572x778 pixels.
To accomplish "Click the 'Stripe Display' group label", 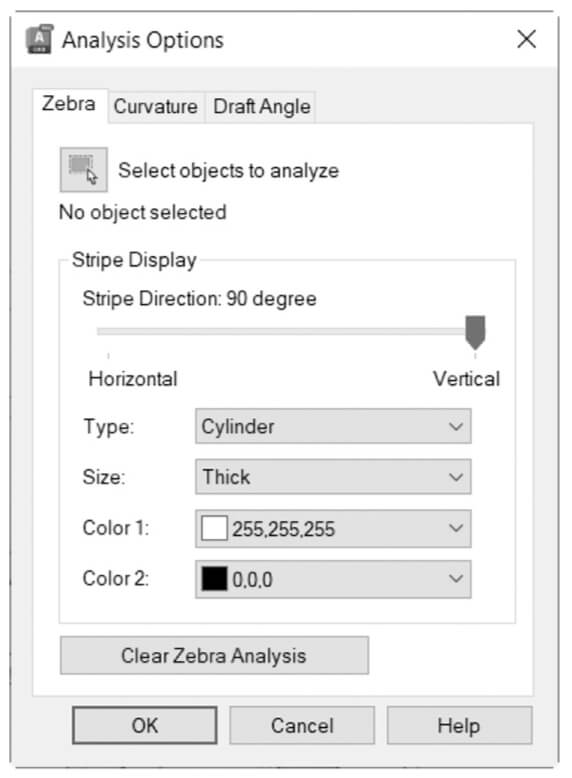I will tap(134, 260).
